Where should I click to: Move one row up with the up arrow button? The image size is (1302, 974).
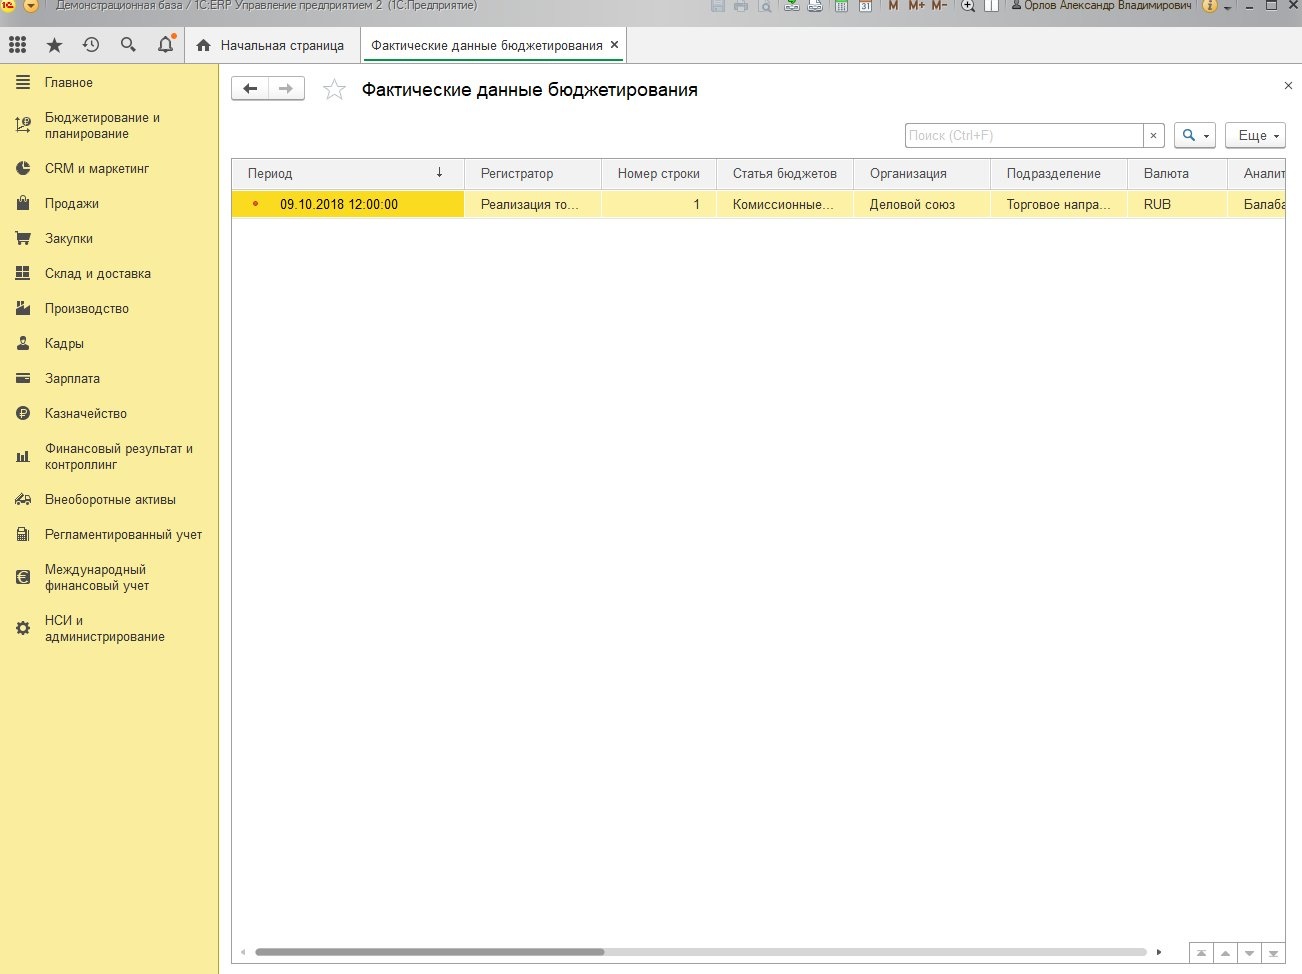1225,954
